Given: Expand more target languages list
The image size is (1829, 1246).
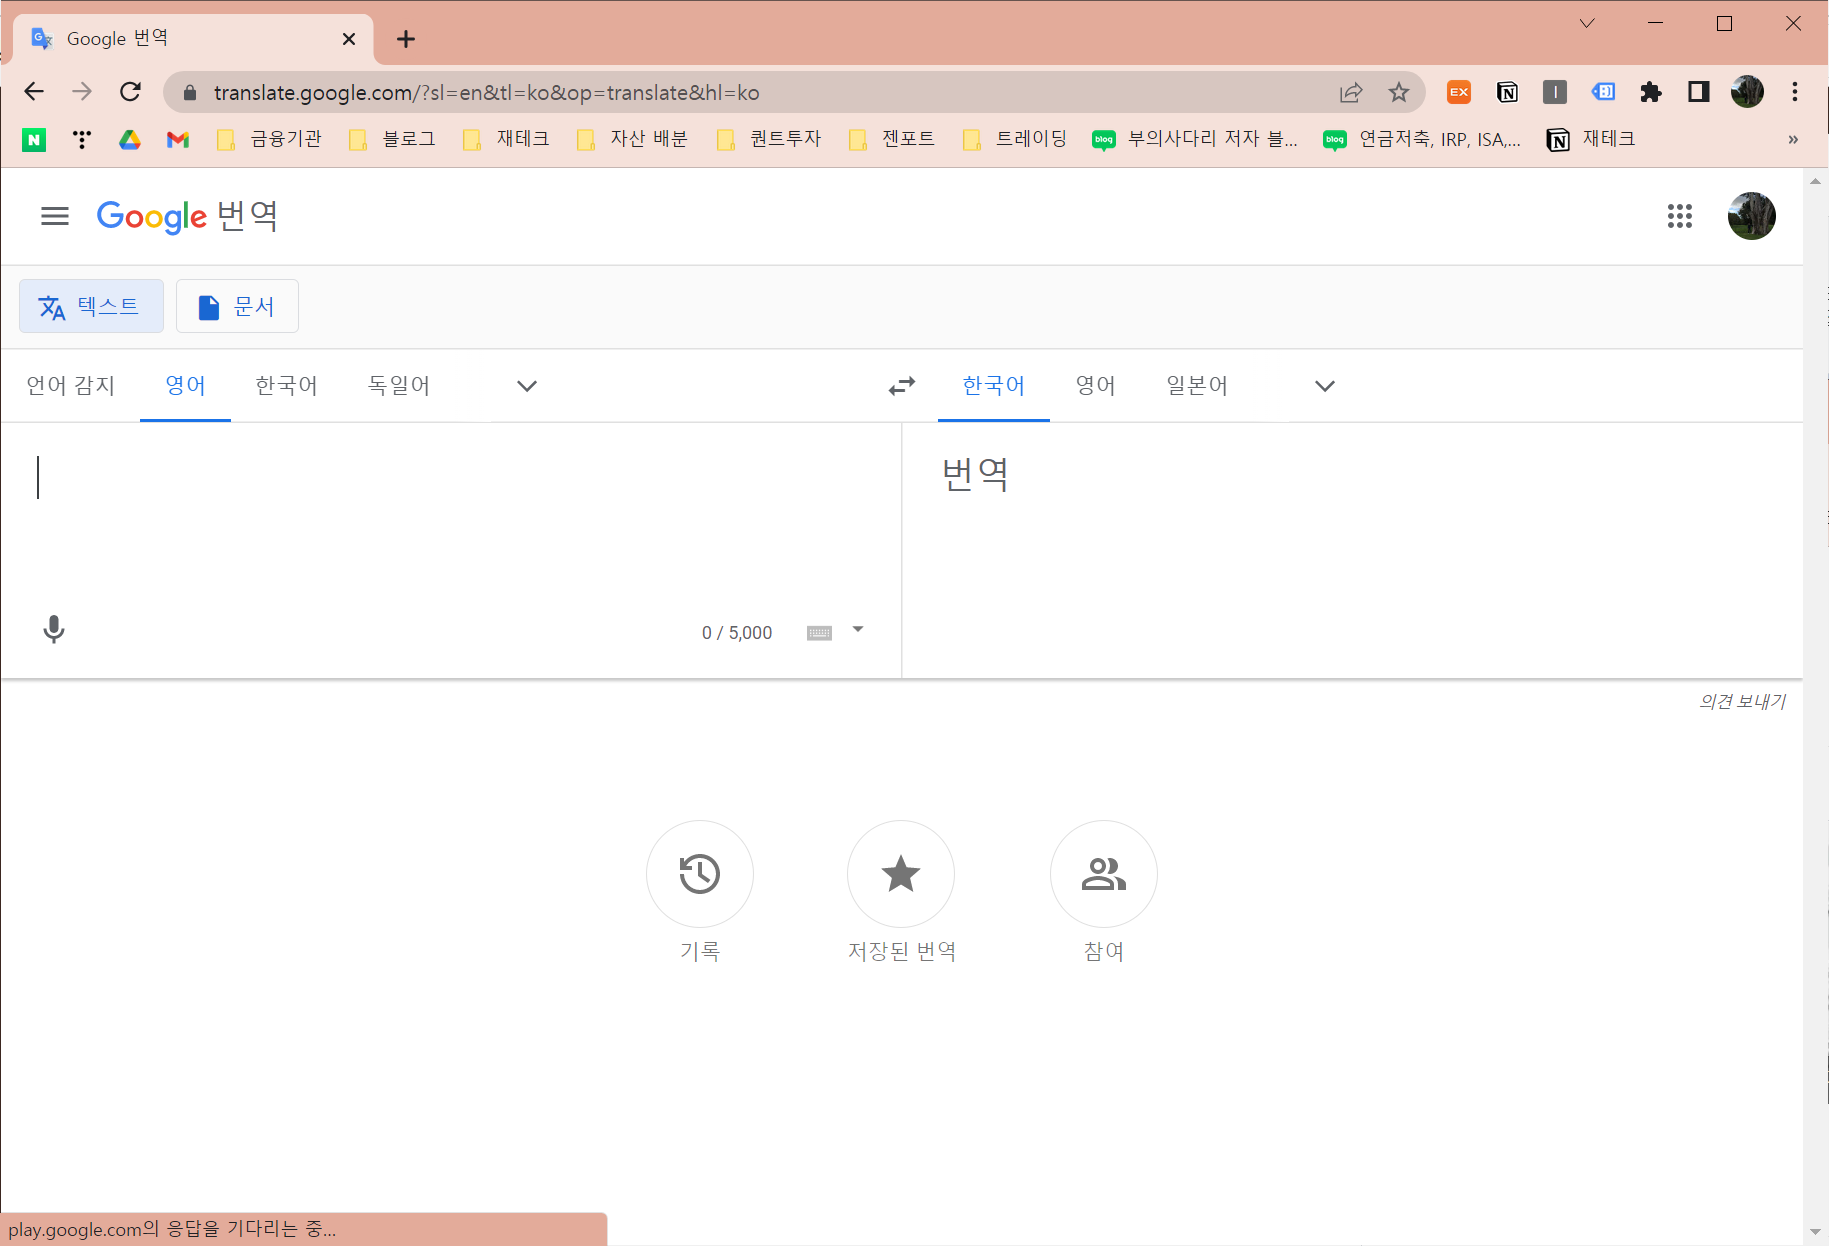Looking at the screenshot, I should 1325,386.
